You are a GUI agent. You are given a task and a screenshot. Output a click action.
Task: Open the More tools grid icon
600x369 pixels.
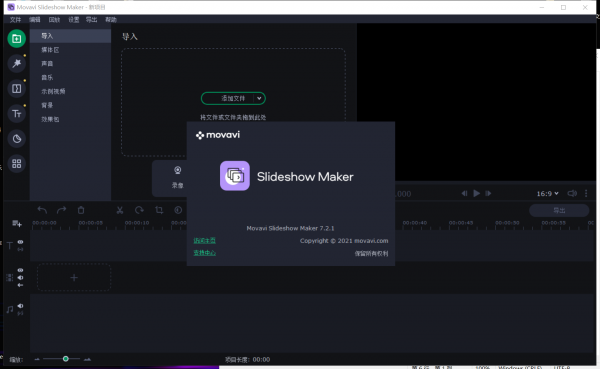point(16,164)
